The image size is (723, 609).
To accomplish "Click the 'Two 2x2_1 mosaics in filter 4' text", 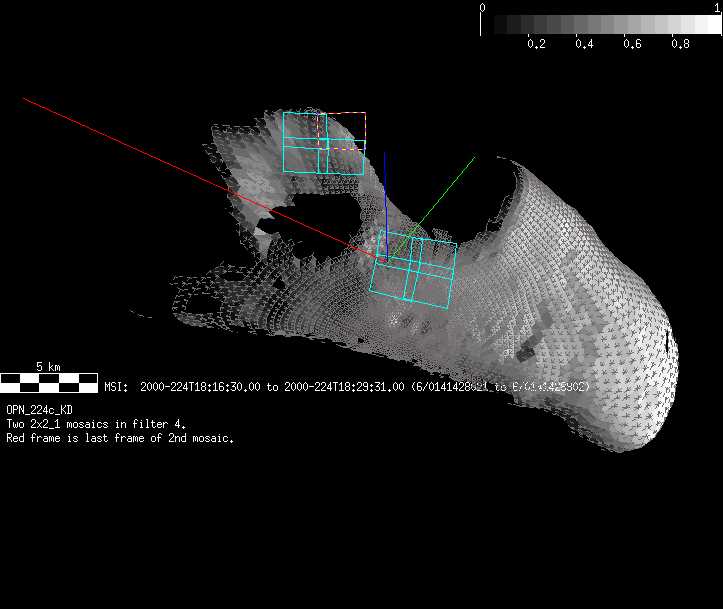I will point(96,424).
